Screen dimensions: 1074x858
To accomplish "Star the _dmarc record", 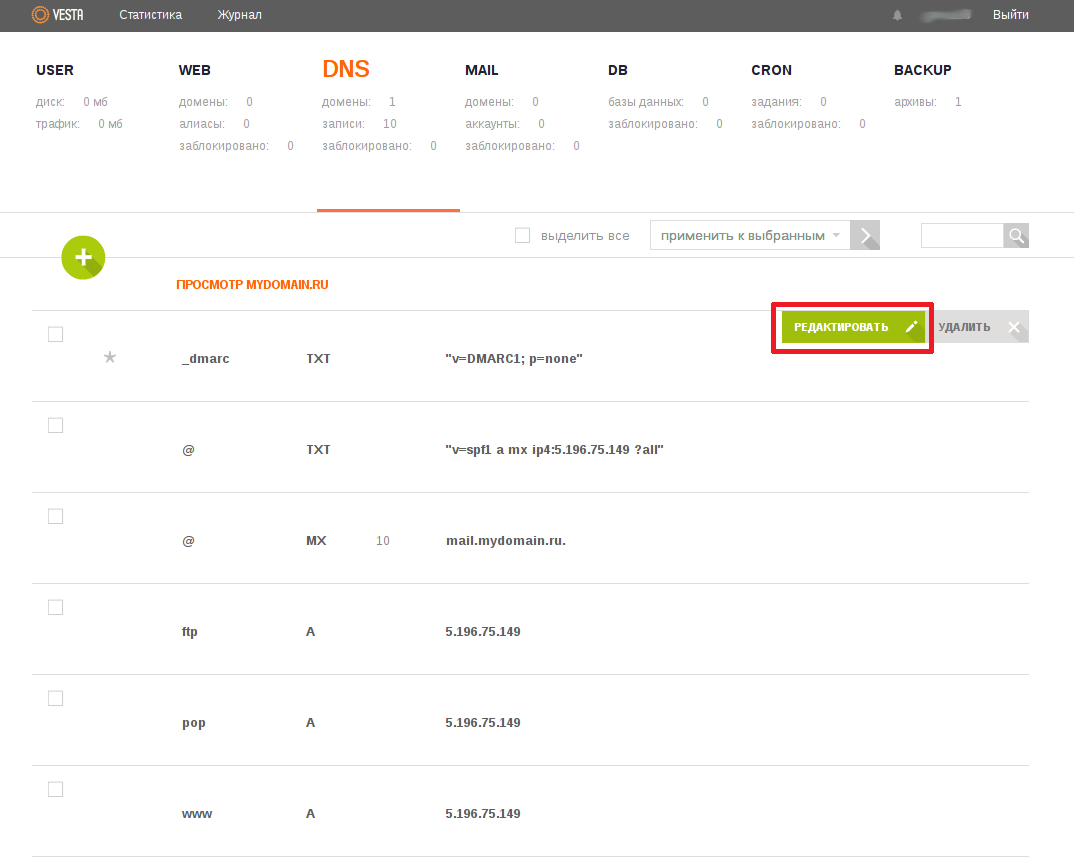I will (110, 357).
